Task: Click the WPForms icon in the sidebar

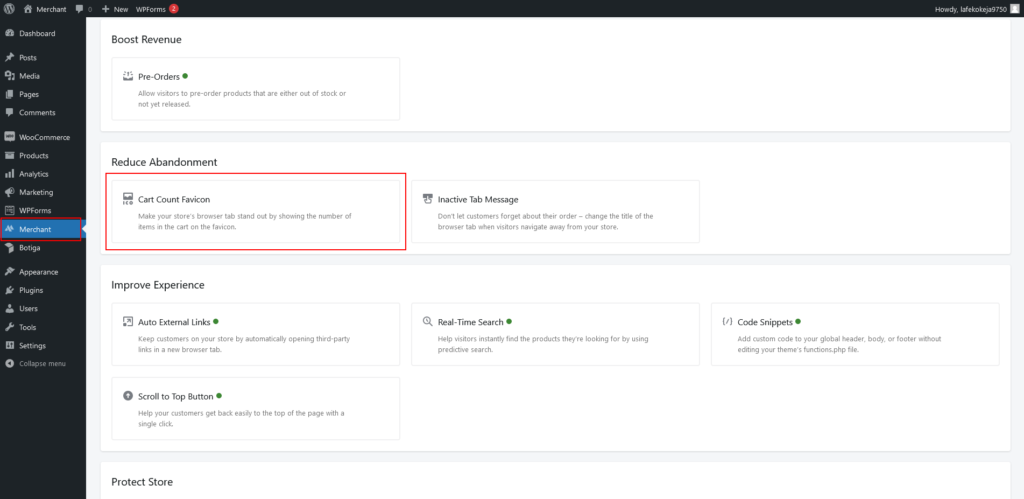Action: [9, 210]
